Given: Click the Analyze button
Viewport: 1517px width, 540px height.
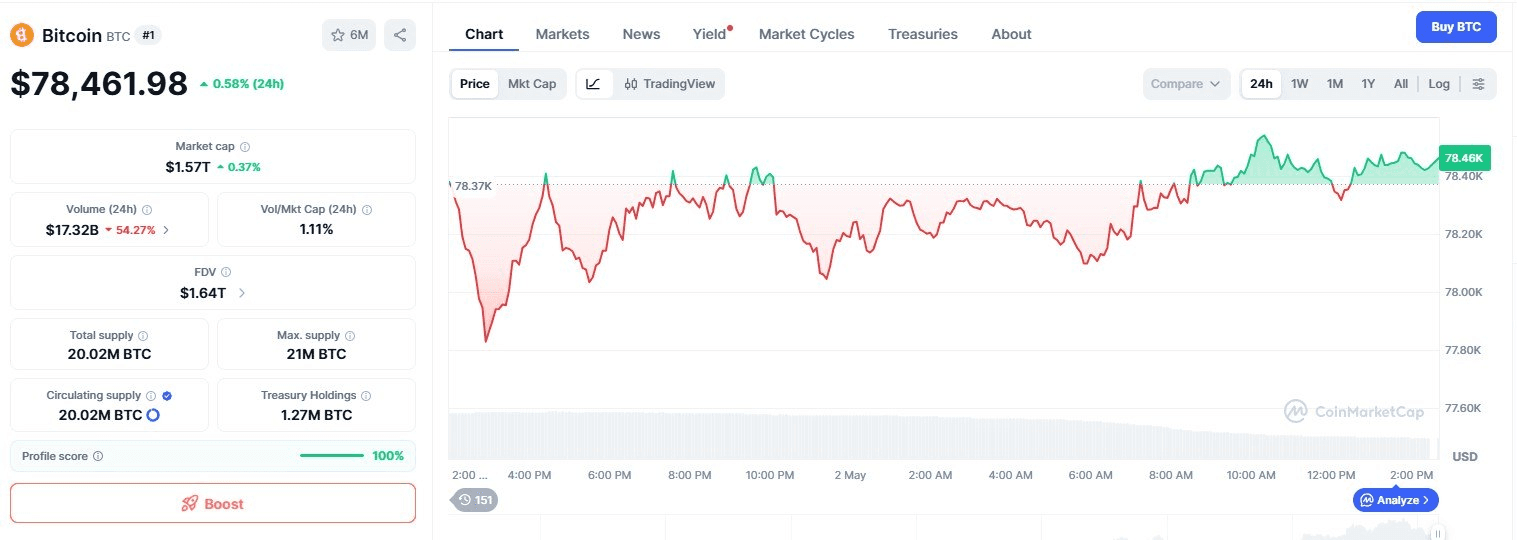Looking at the screenshot, I should point(1396,500).
